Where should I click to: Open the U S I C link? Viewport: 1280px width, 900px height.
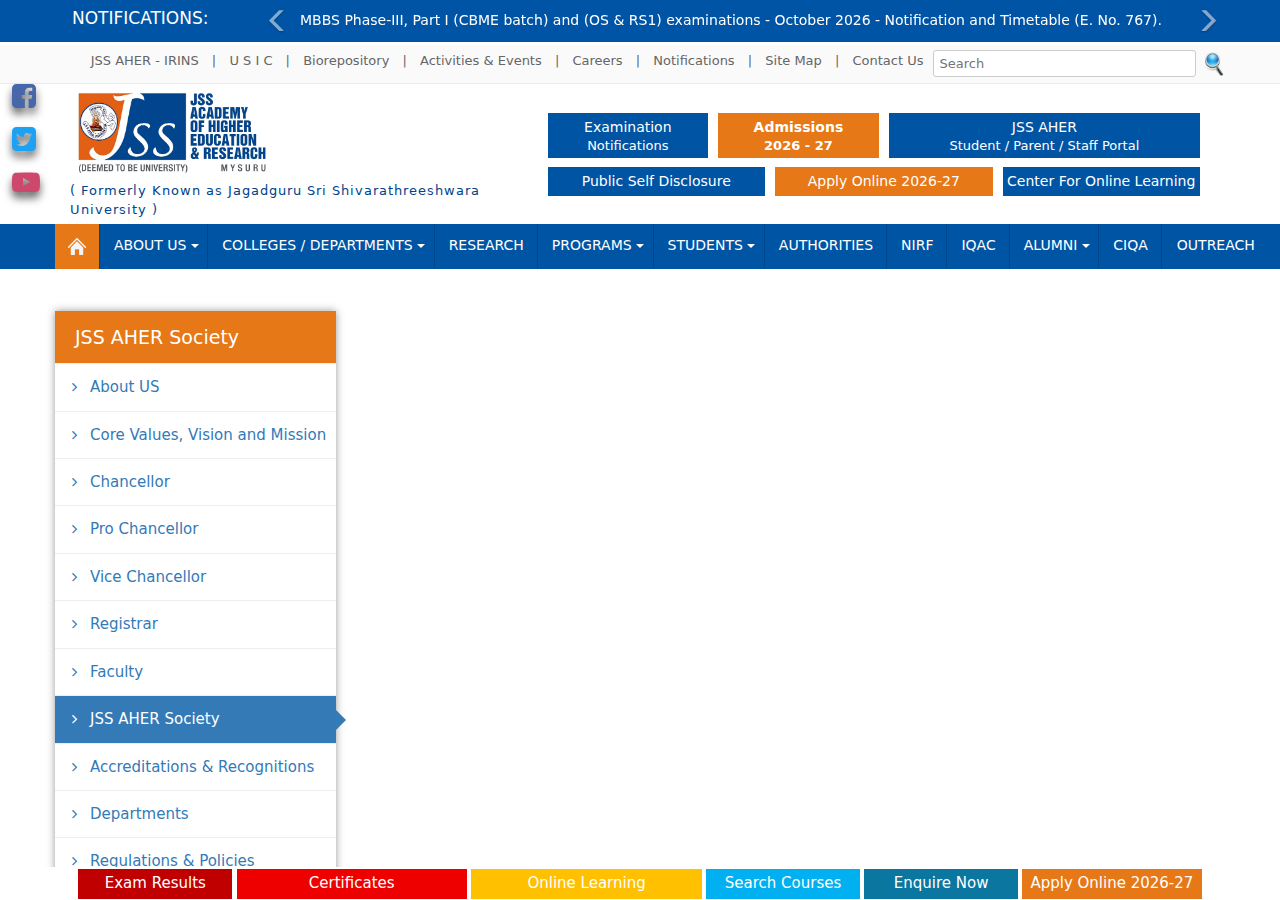[x=251, y=61]
